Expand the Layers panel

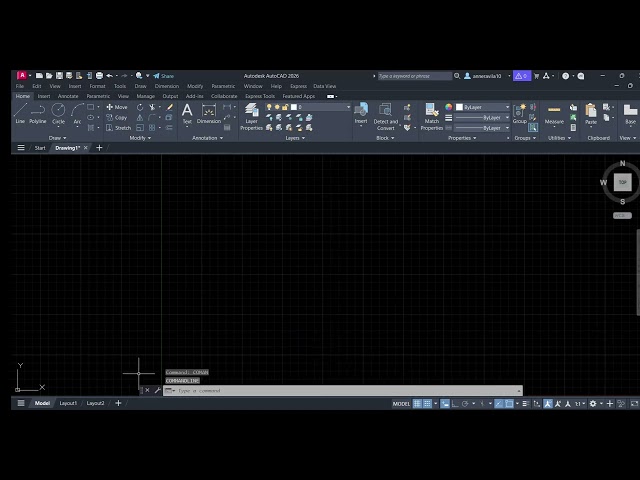pos(295,138)
